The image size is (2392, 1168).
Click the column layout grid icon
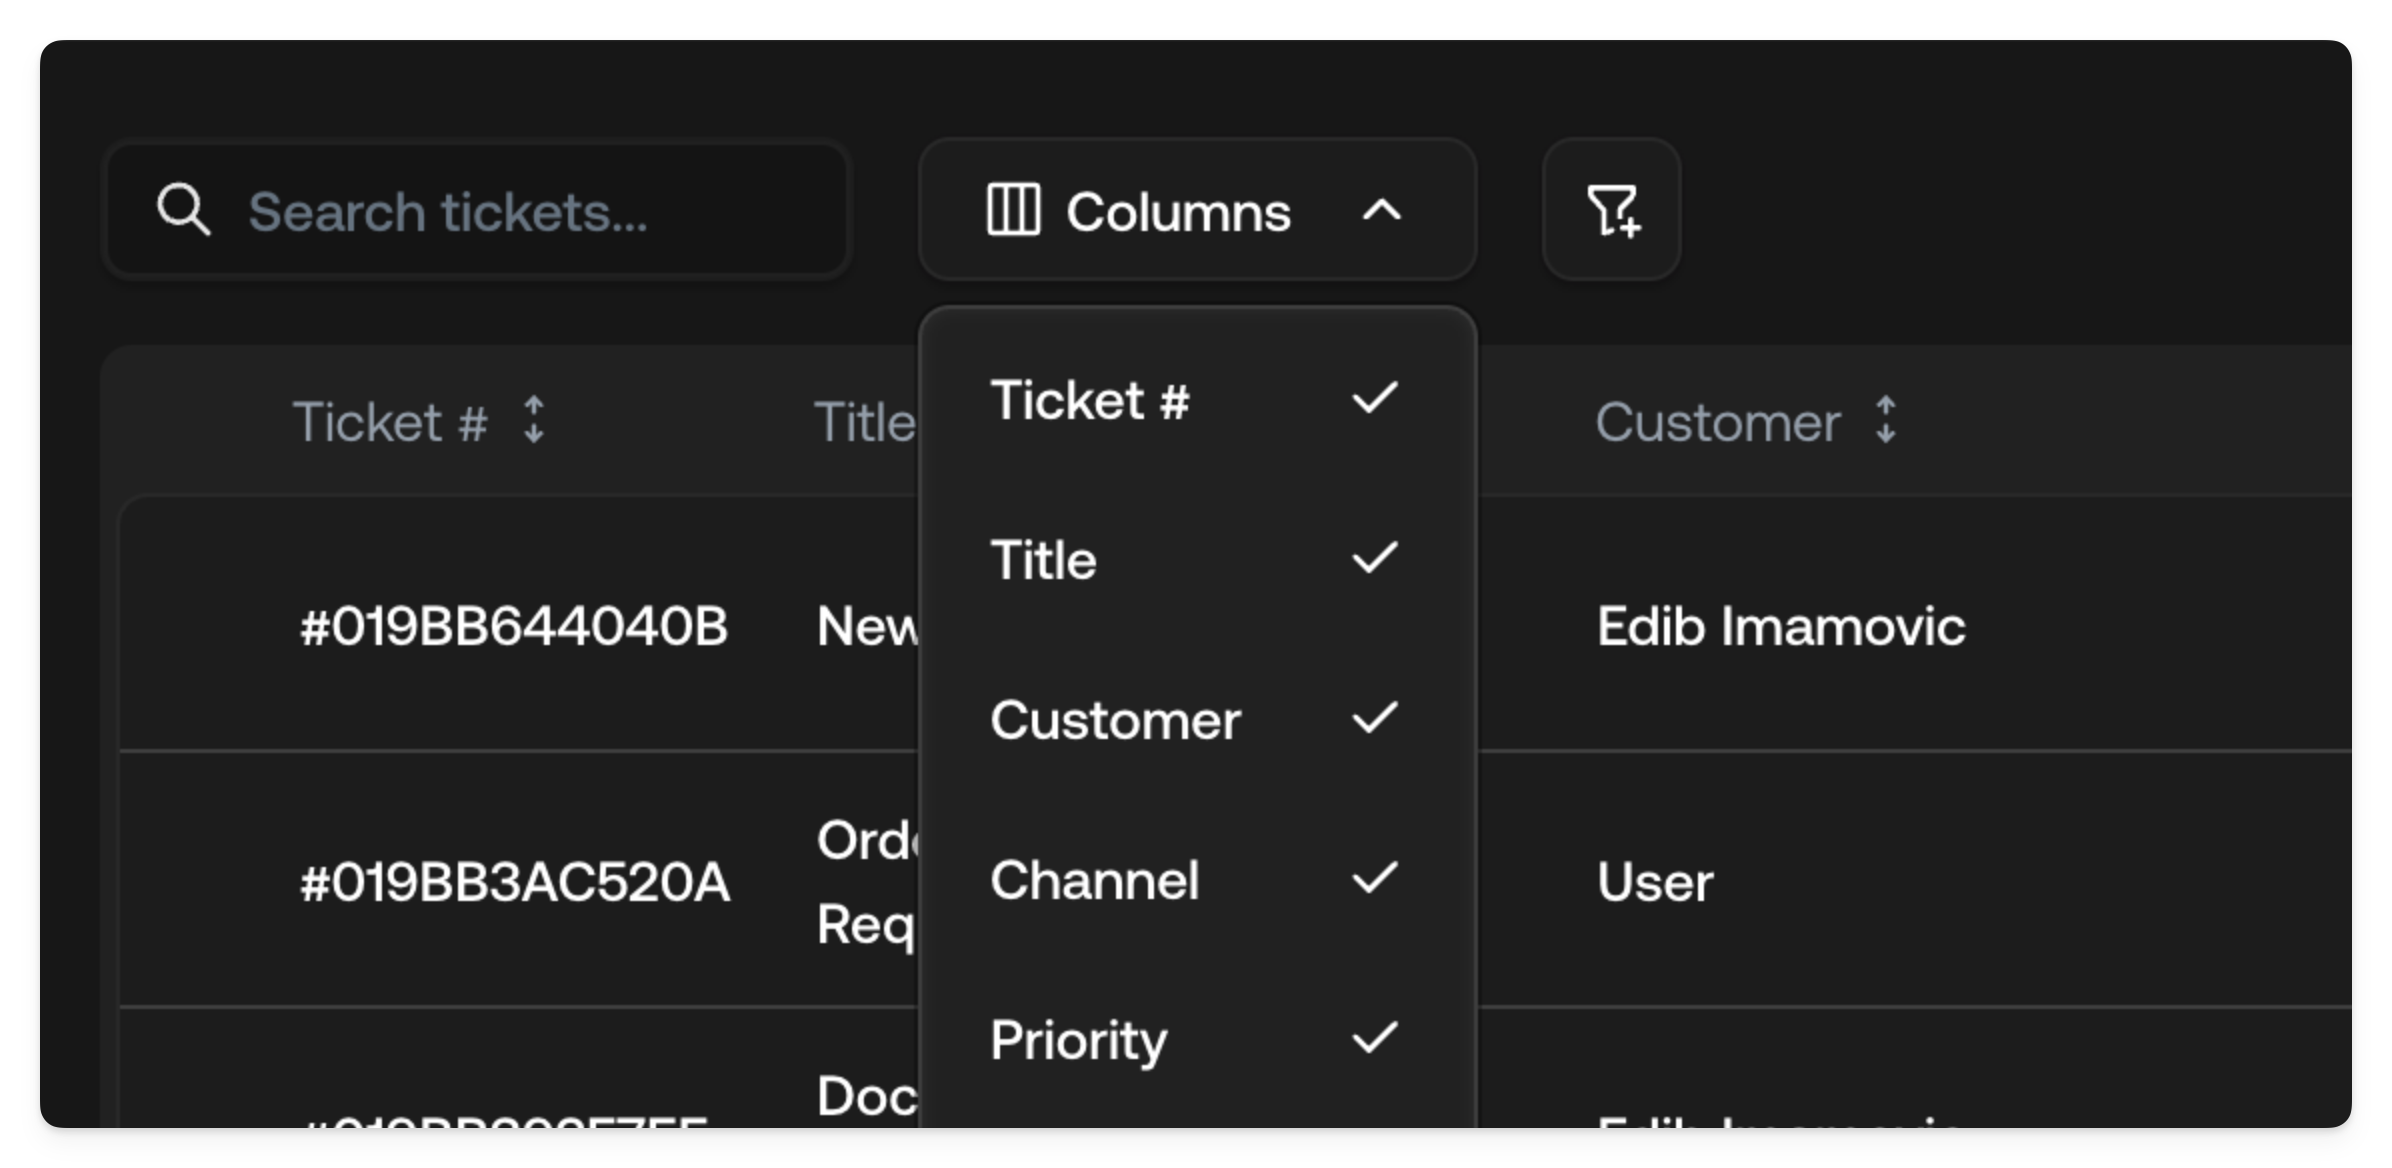point(1013,209)
